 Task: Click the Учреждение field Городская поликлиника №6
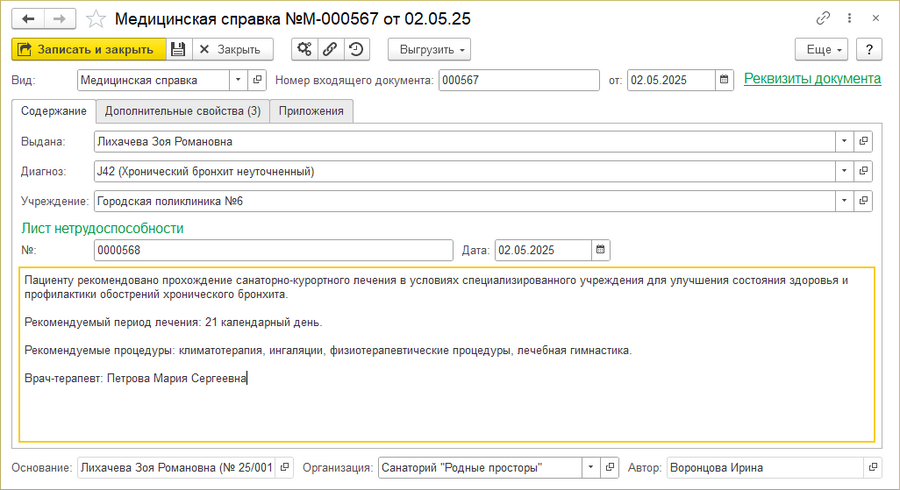tap(465, 201)
